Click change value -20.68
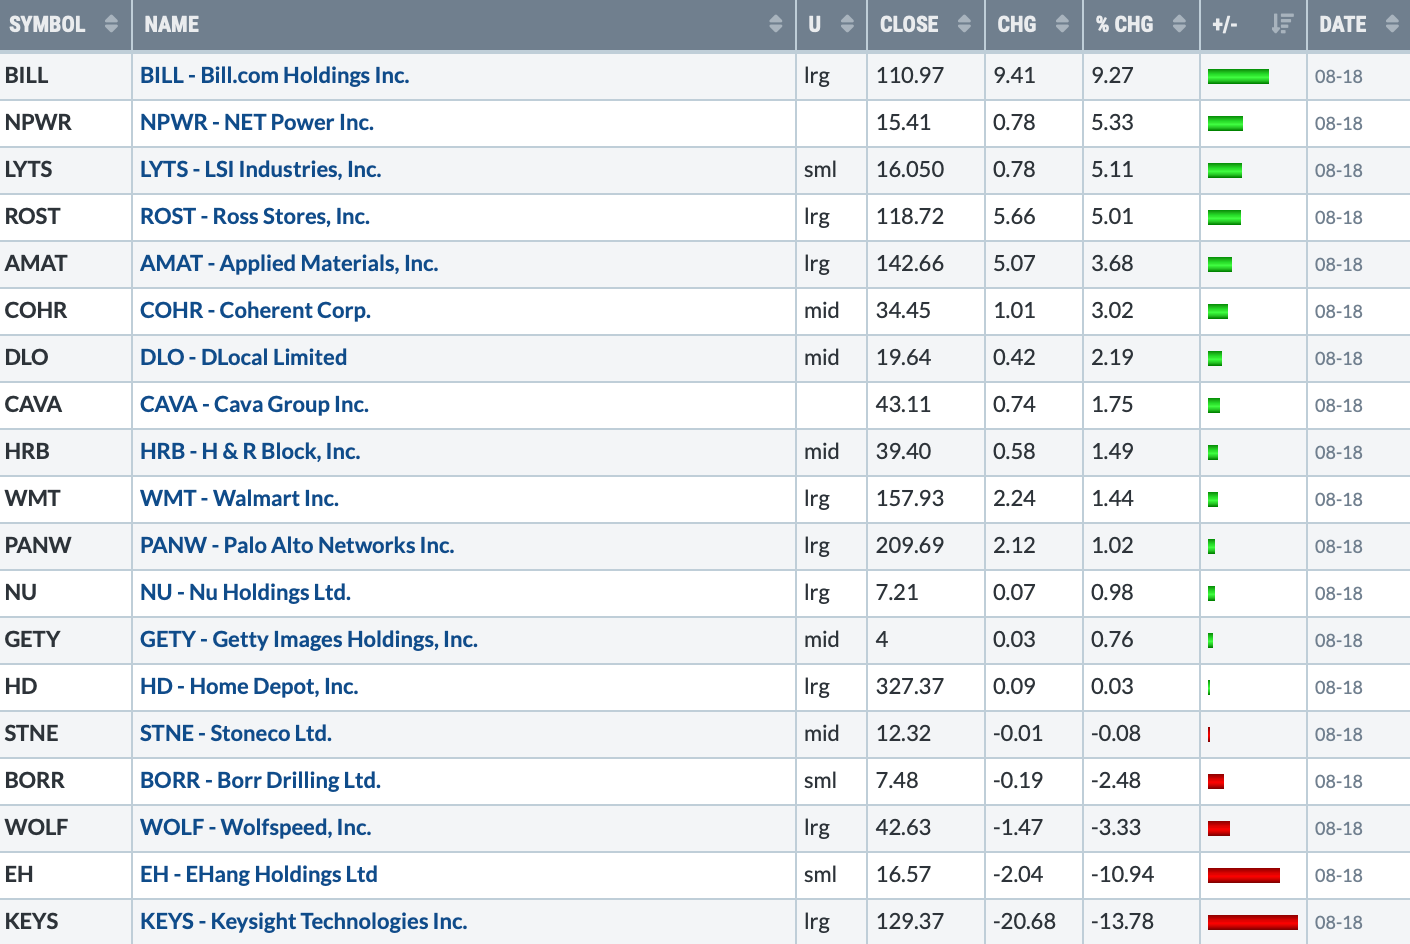Screen dimensions: 1410x944 1024,921
